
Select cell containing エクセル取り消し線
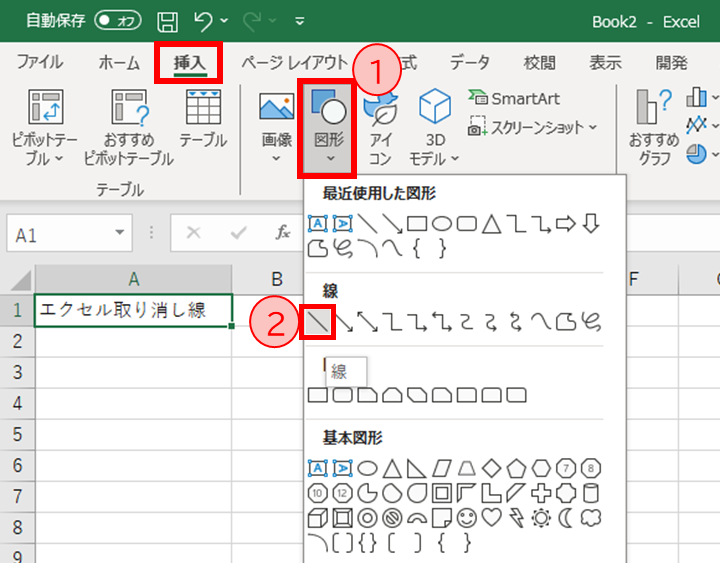[x=134, y=310]
